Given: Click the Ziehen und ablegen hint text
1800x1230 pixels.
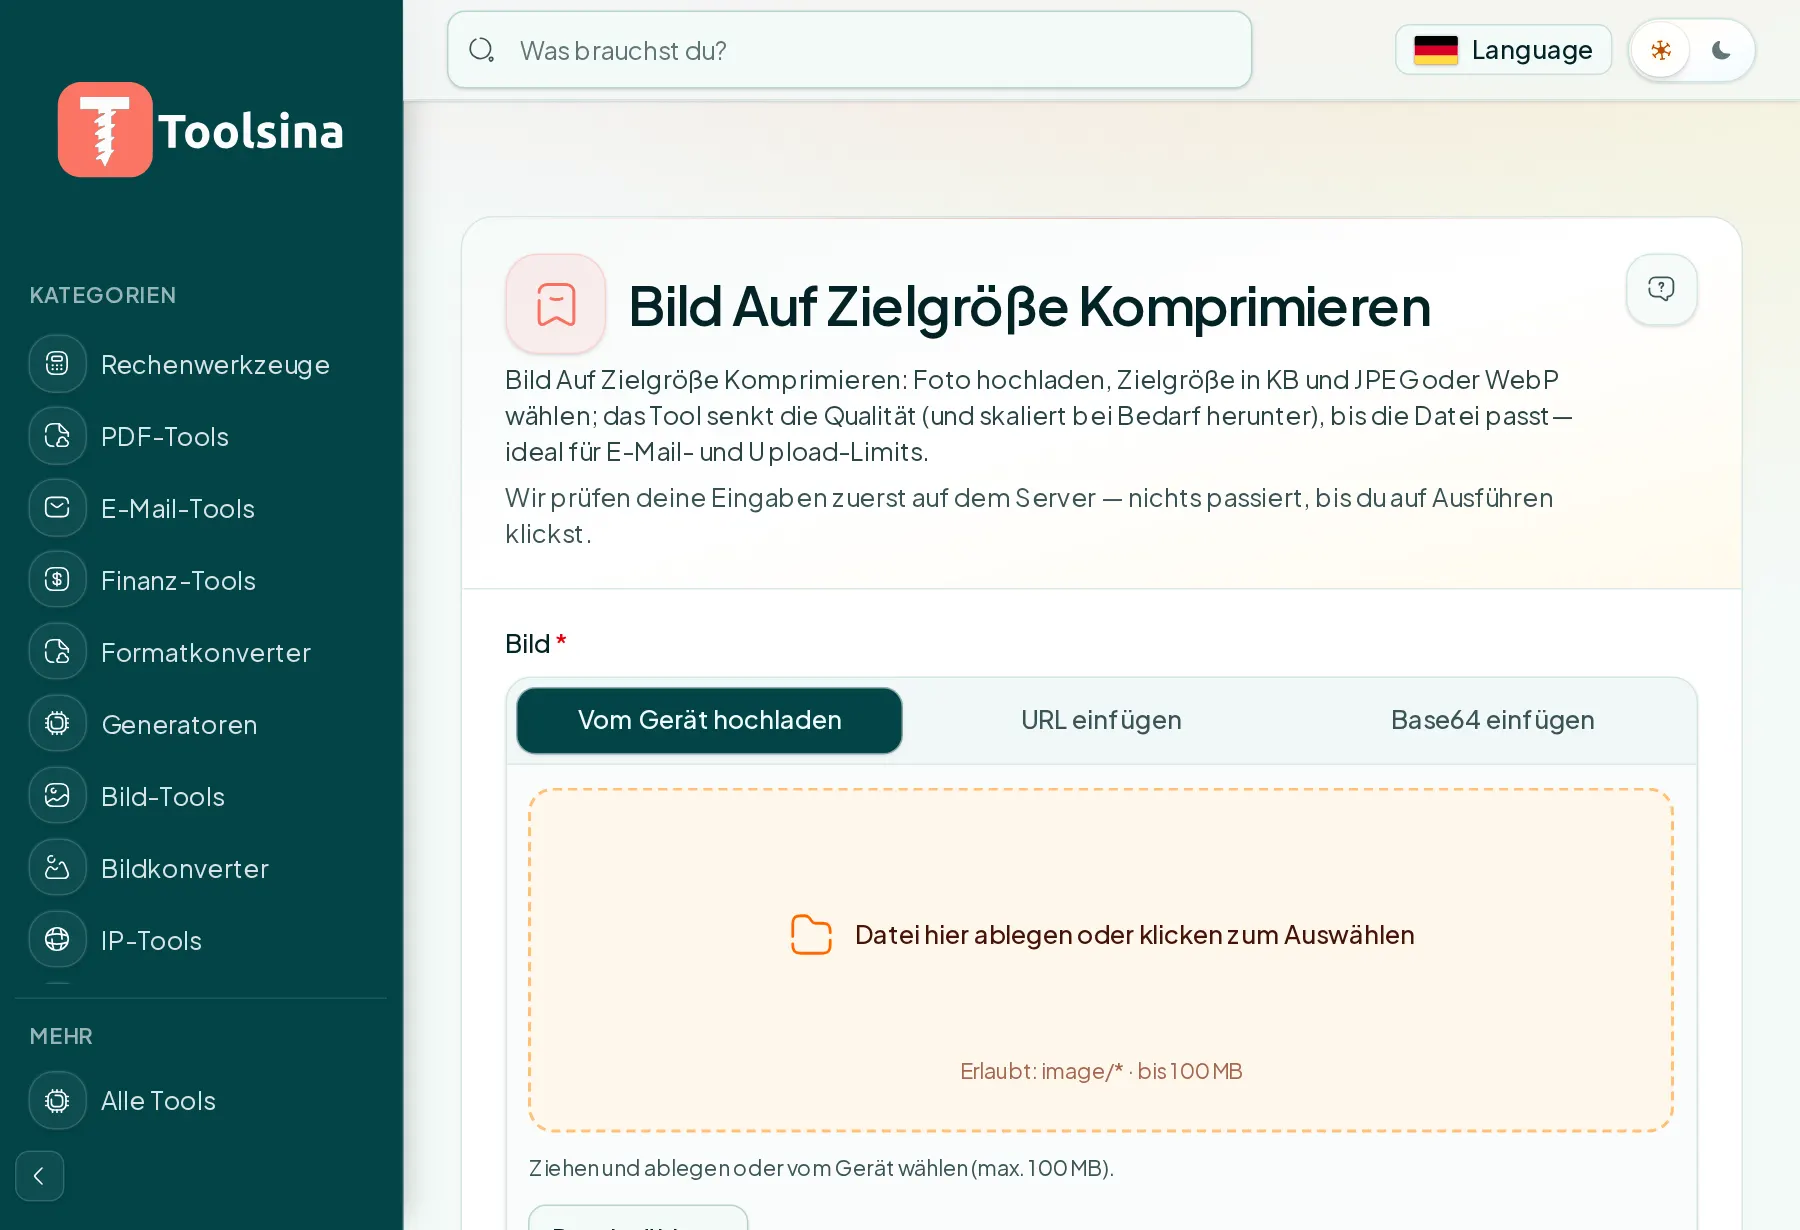Looking at the screenshot, I should pos(821,1168).
